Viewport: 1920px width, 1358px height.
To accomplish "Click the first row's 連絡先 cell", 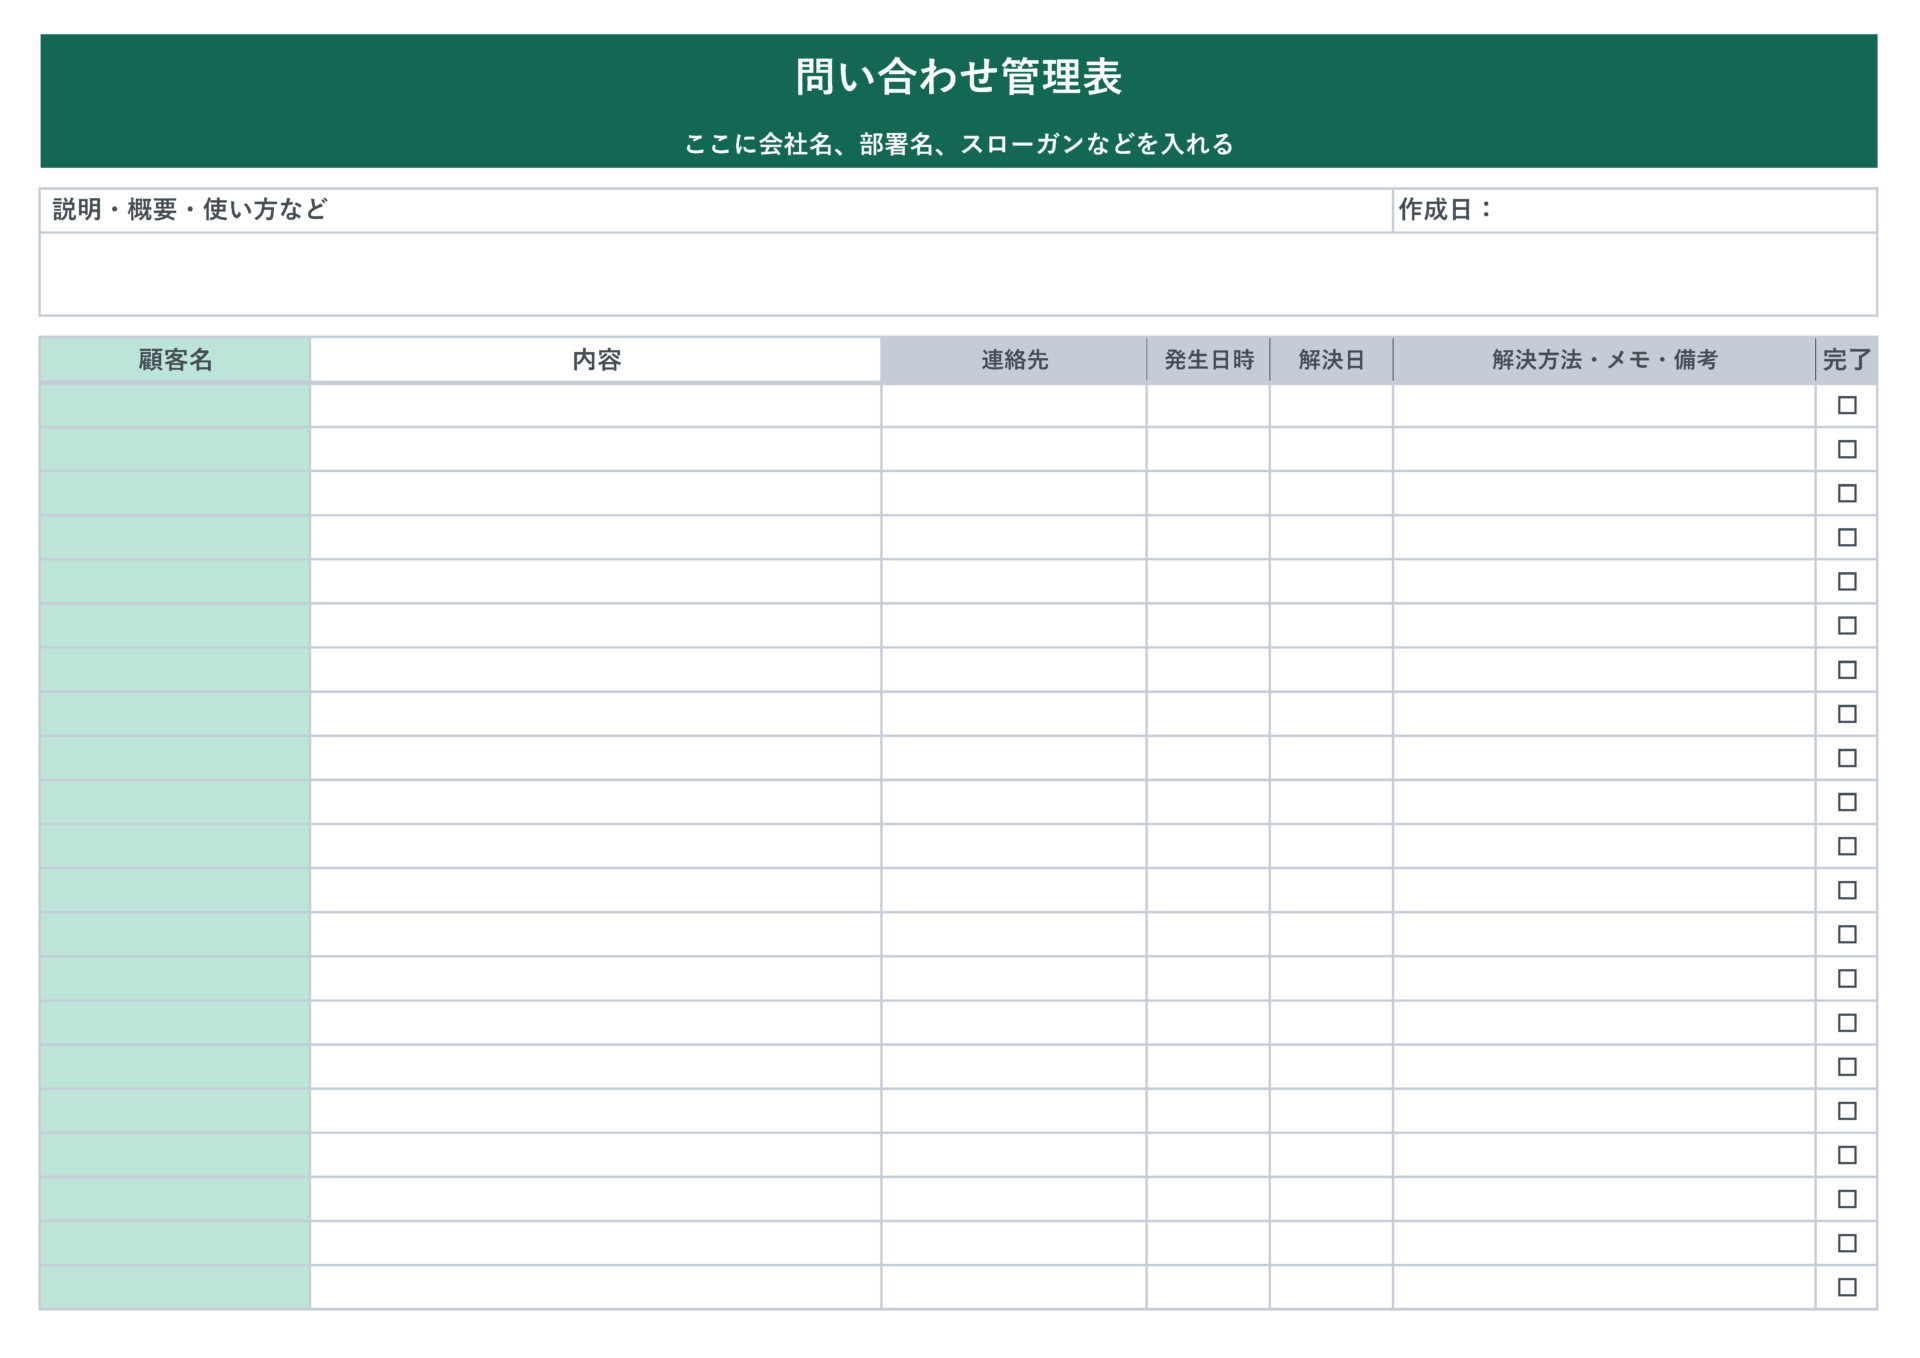I will tap(1013, 405).
